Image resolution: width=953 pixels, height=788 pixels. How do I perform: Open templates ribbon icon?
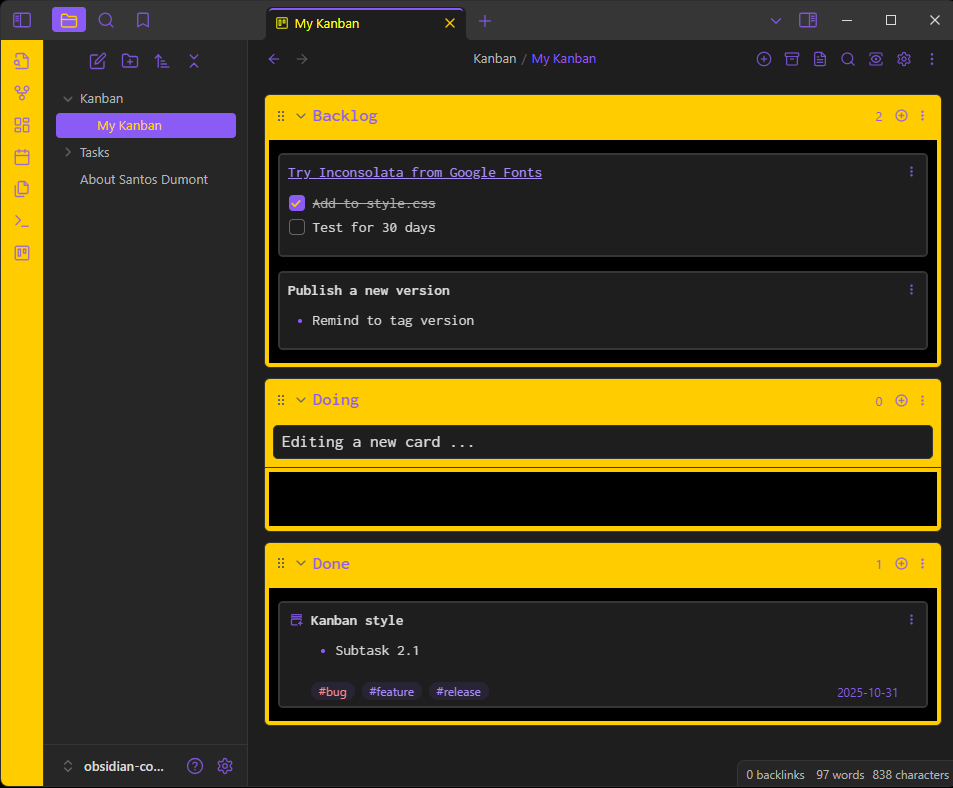22,189
